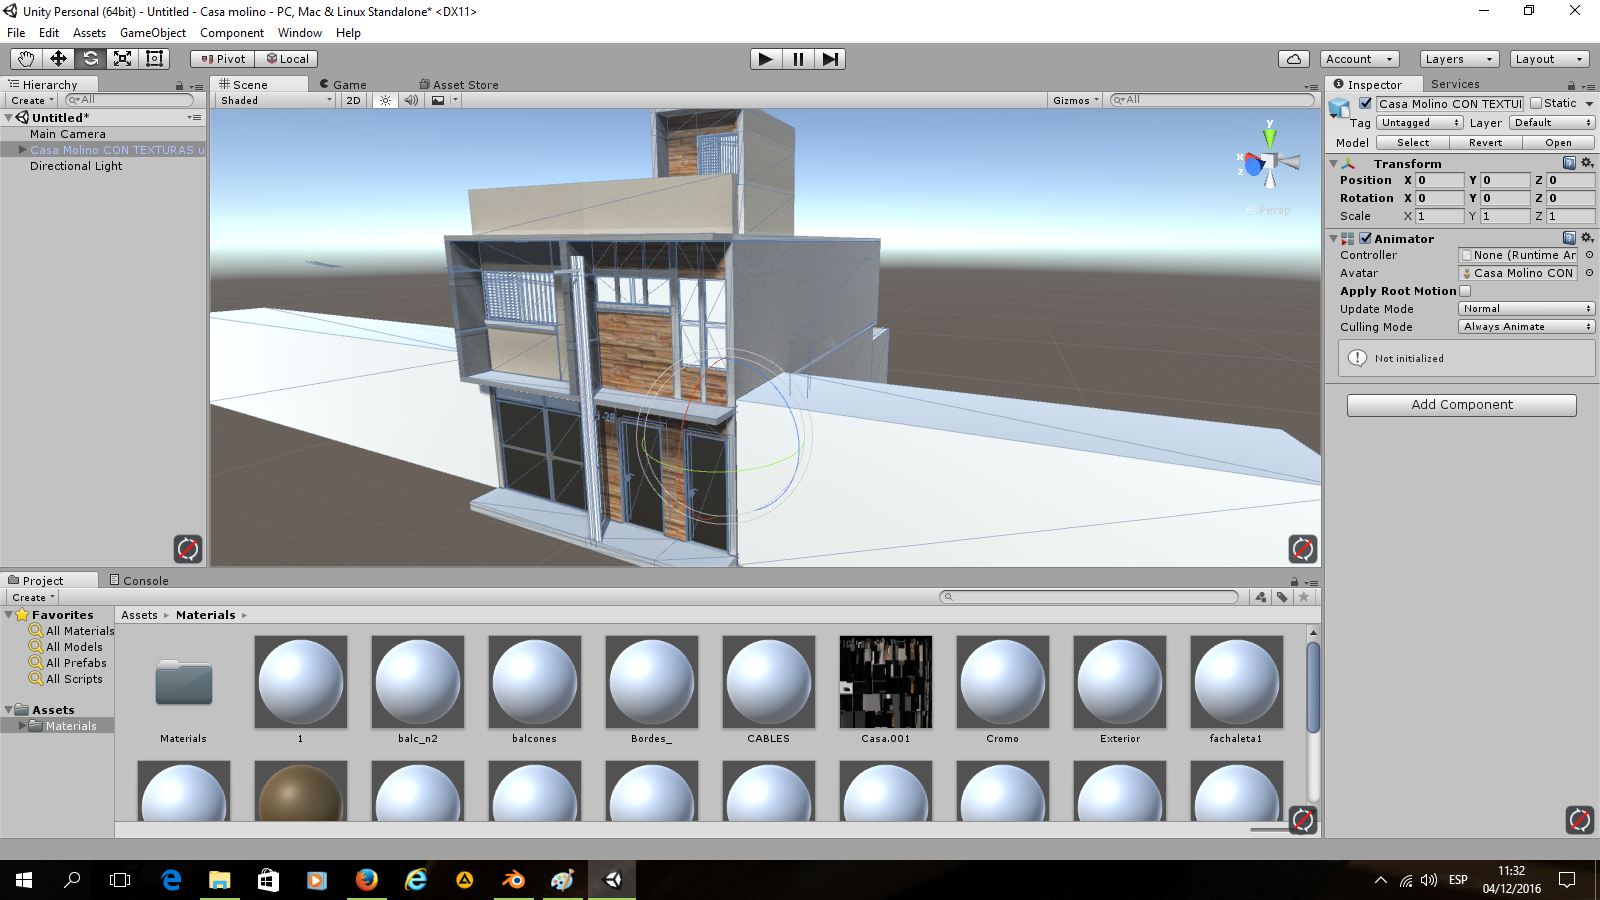Open the Layer dropdown showing Default
The height and width of the screenshot is (900, 1600).
(x=1552, y=123)
